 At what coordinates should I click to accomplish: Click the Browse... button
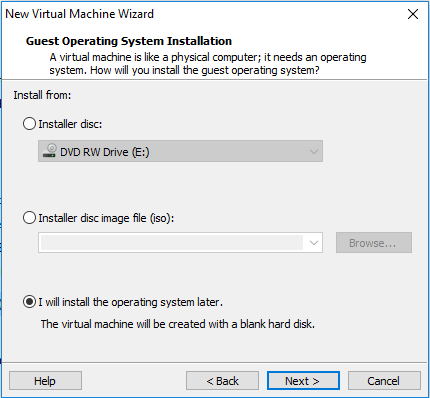(374, 243)
